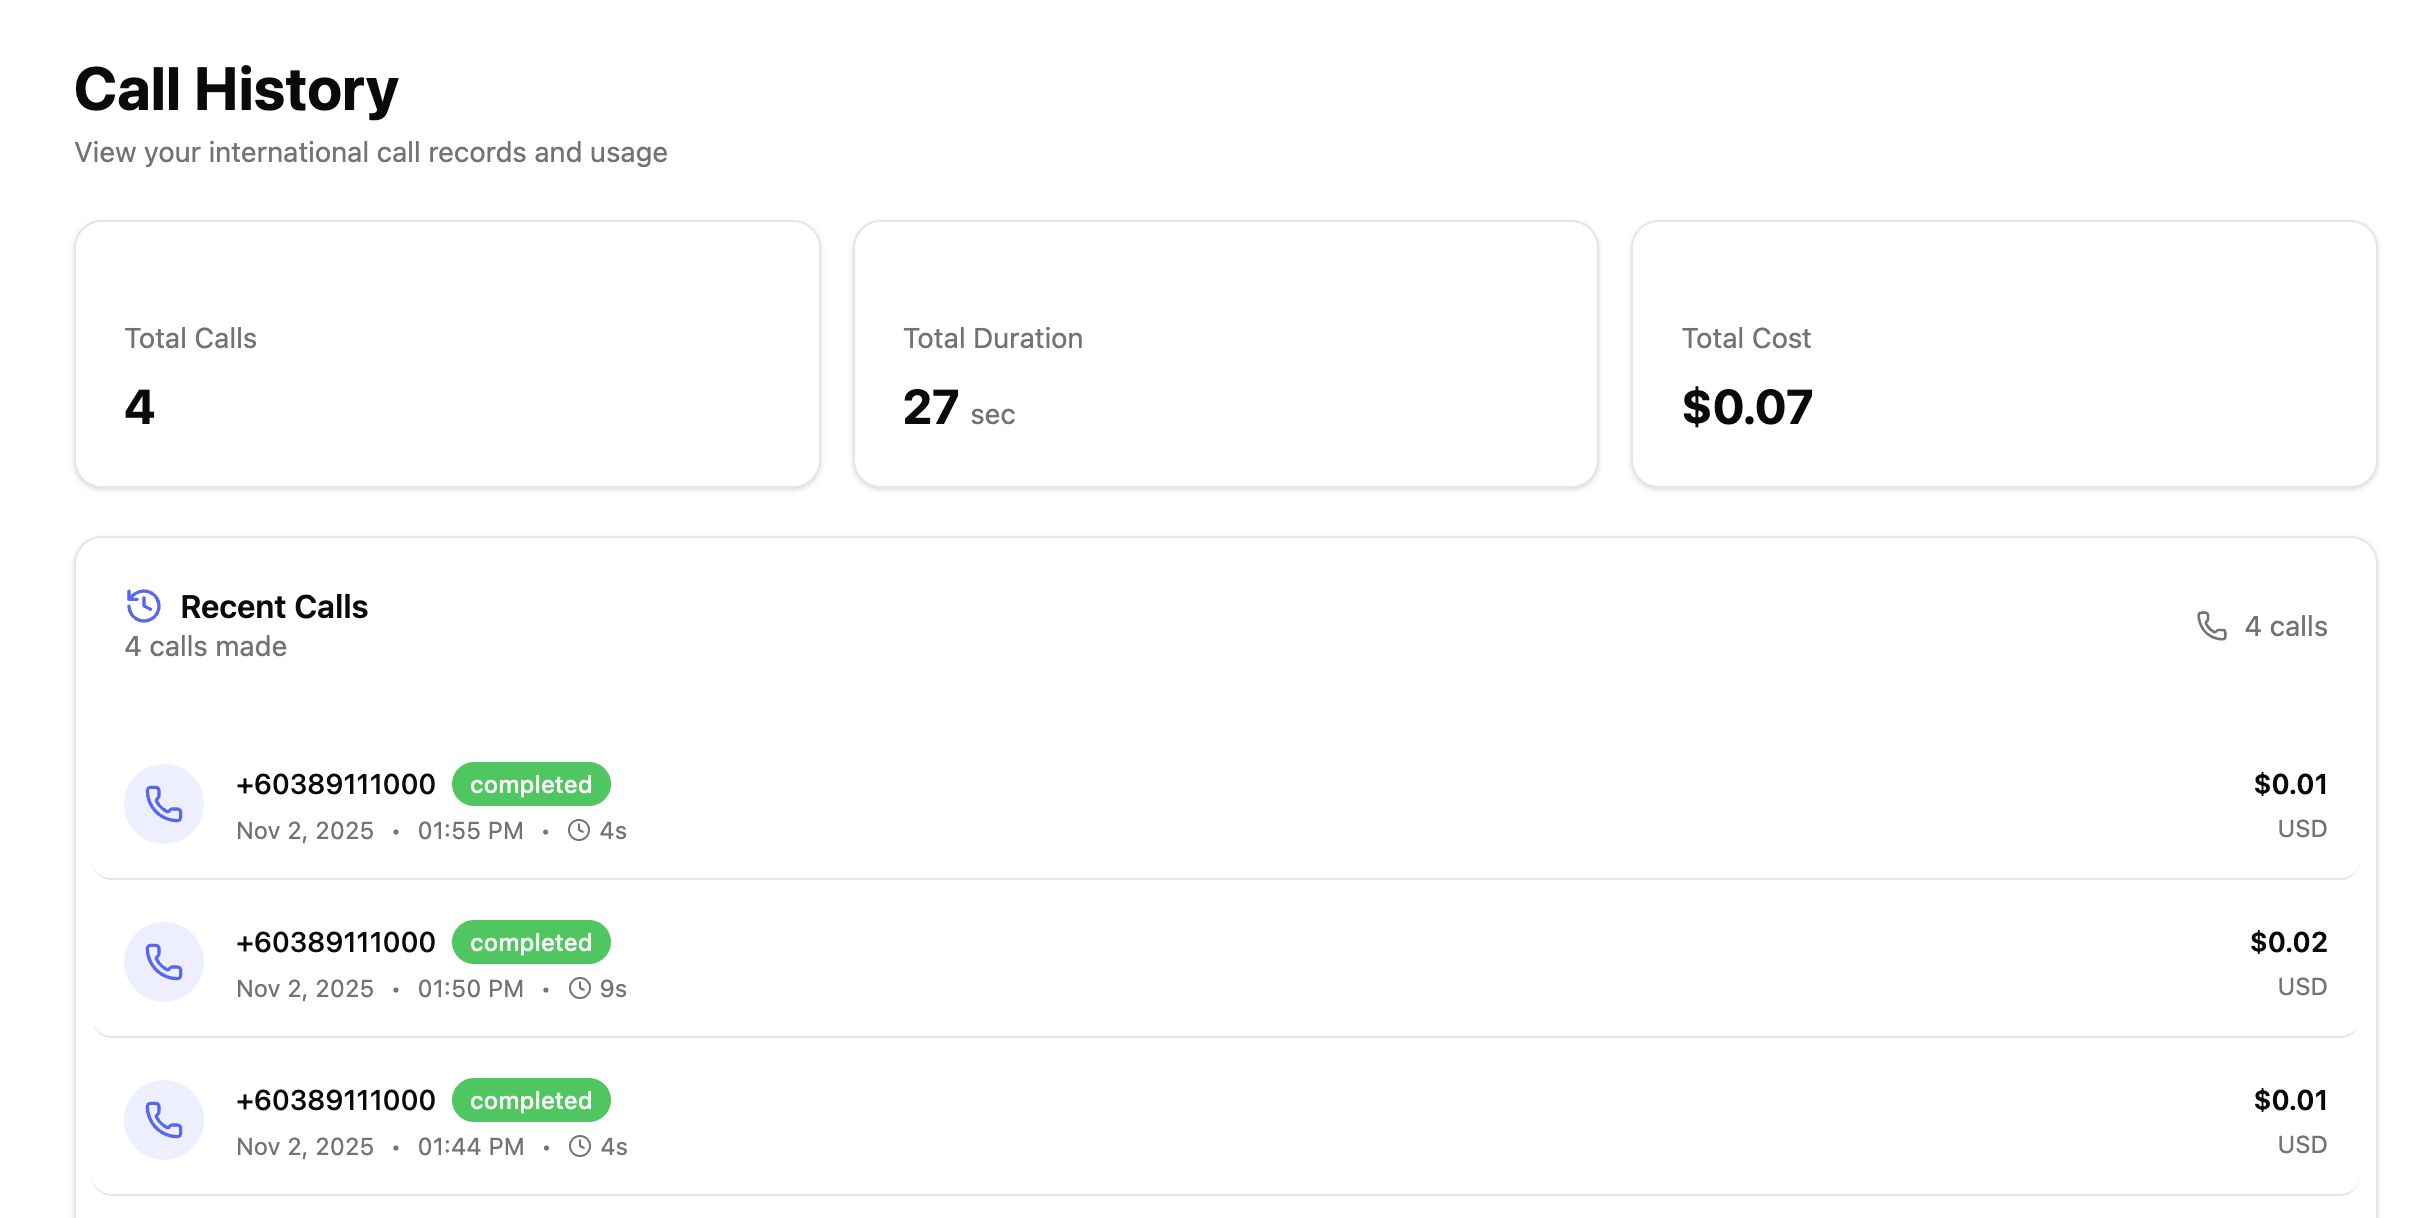Click the $0.02 cost amount
Image resolution: width=2428 pixels, height=1218 pixels.
[x=2288, y=942]
